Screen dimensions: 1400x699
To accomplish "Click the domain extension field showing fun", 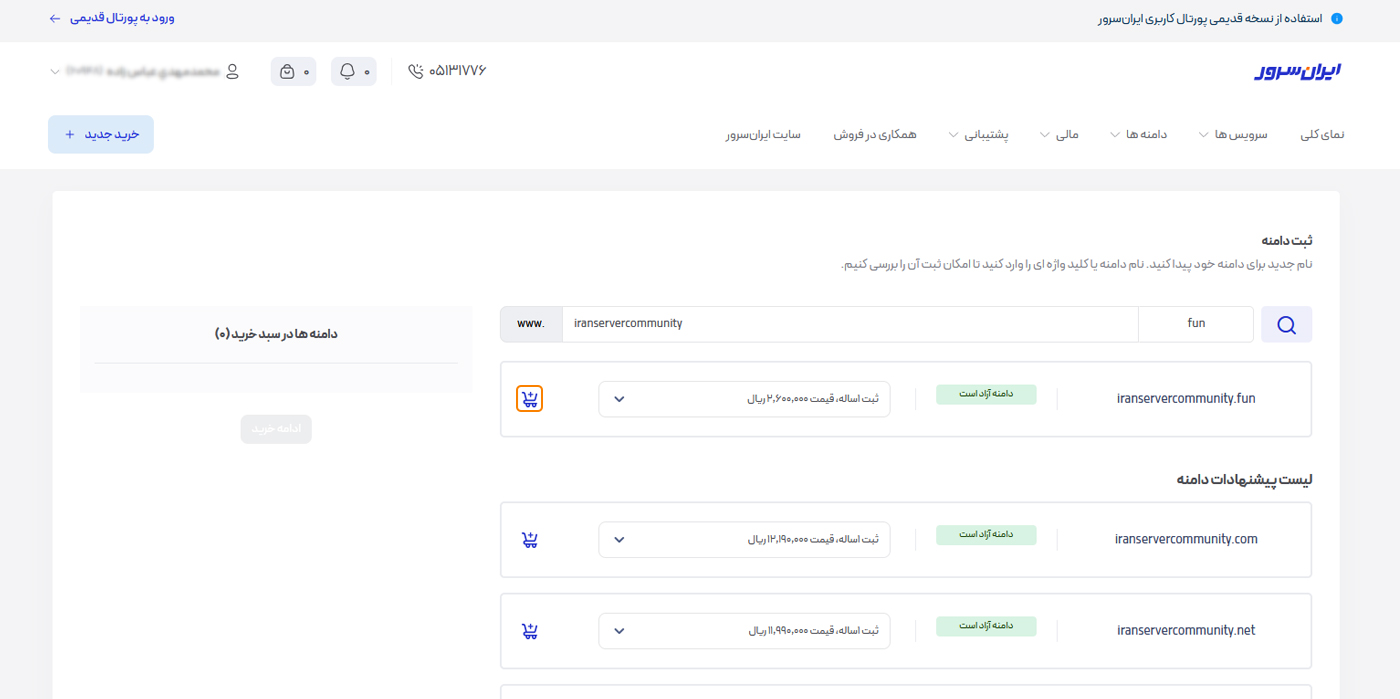I will coord(1195,324).
